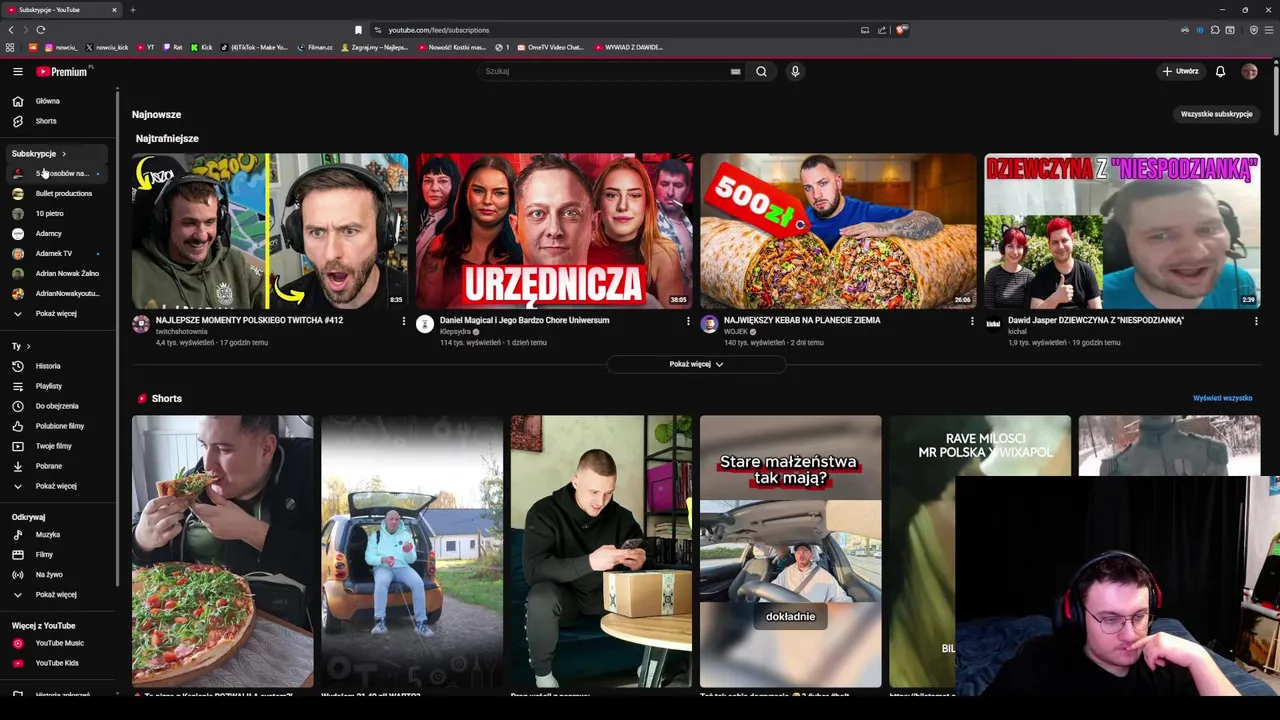Explore Muzyka category

(x=58, y=535)
